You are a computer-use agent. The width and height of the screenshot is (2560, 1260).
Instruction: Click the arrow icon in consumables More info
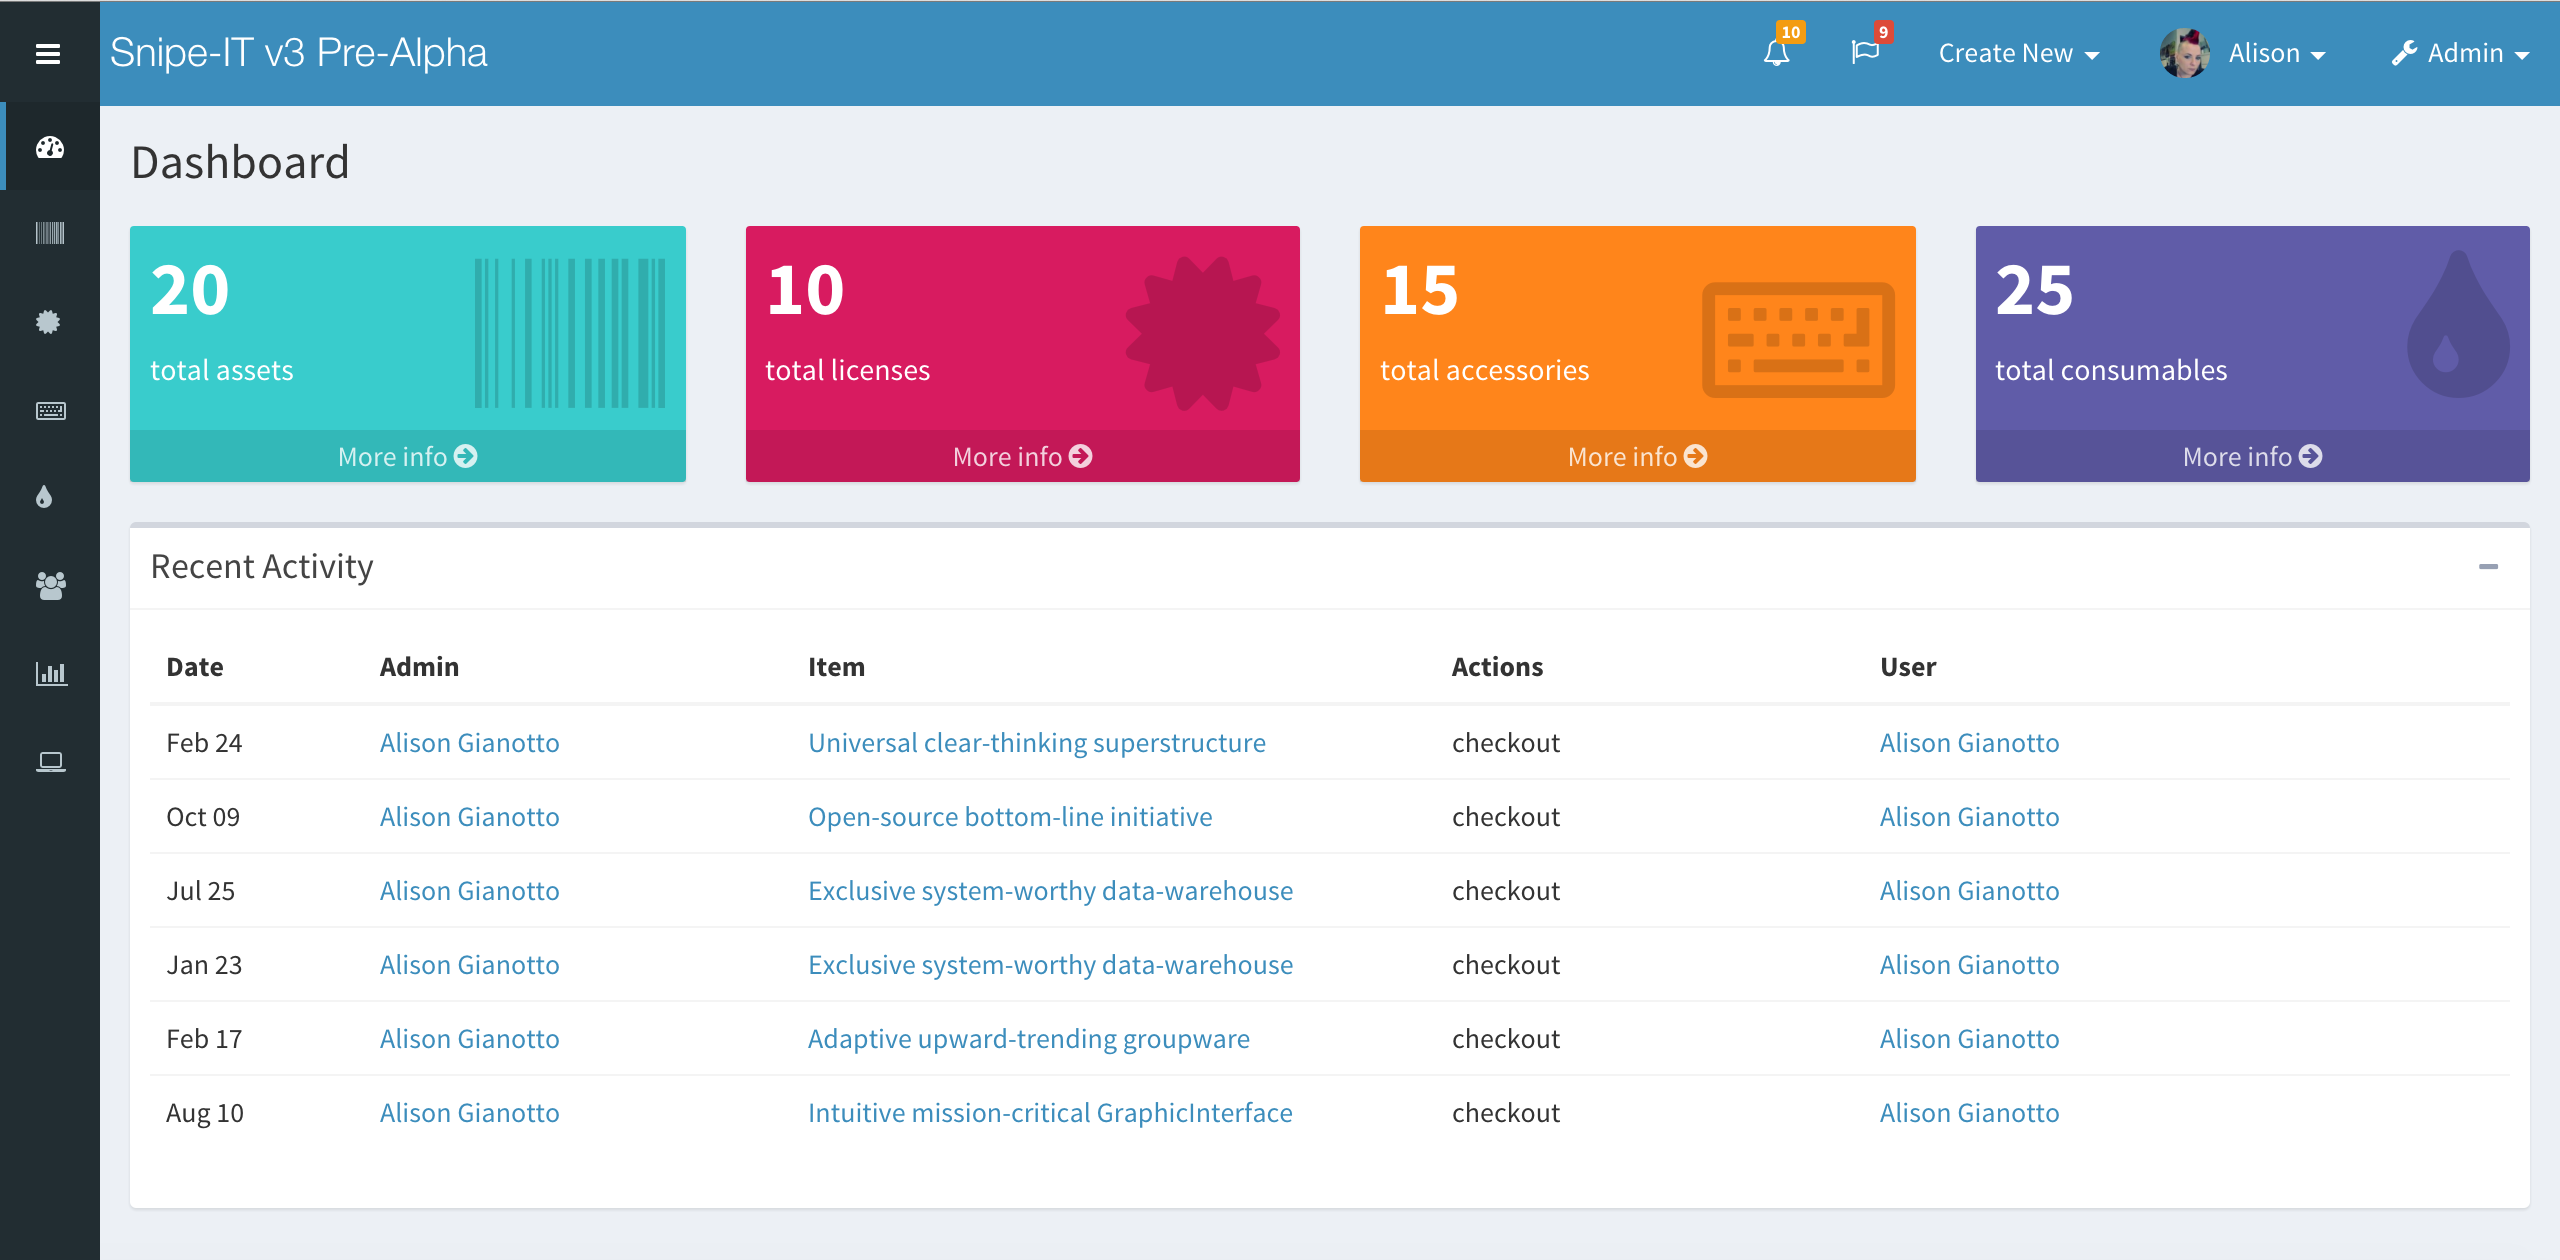point(2311,456)
